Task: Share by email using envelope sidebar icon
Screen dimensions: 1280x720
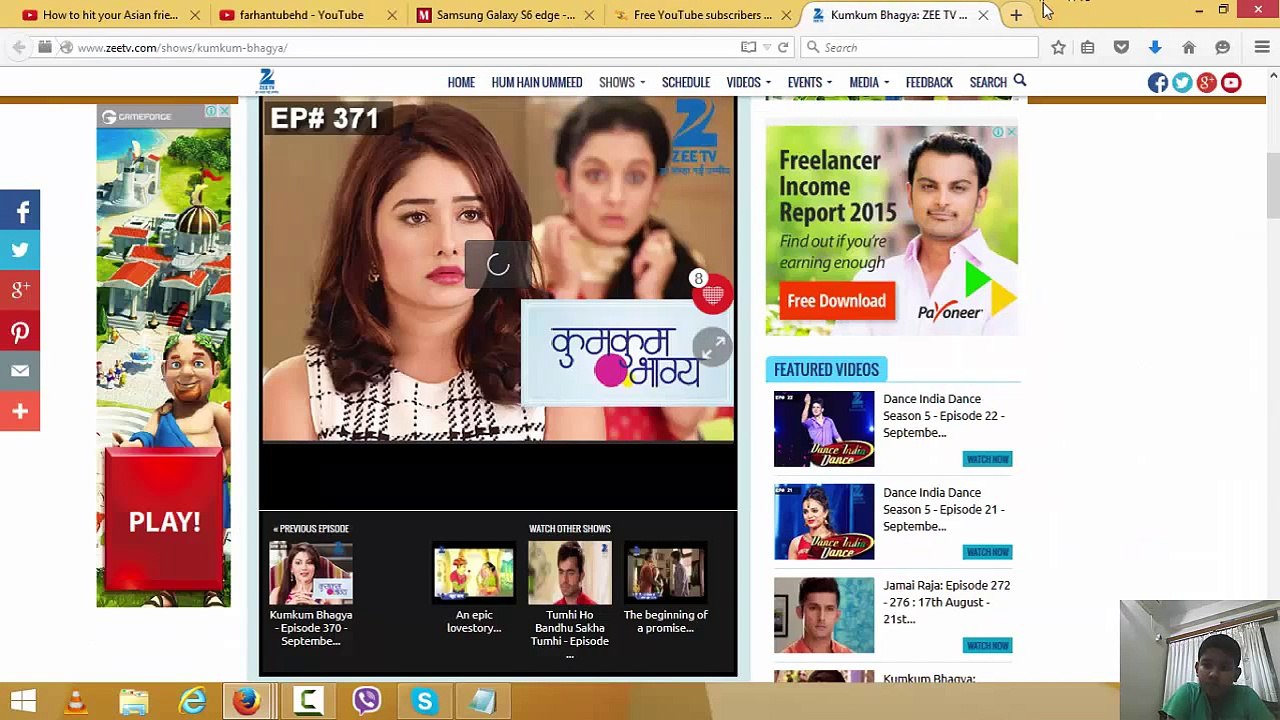Action: point(20,371)
